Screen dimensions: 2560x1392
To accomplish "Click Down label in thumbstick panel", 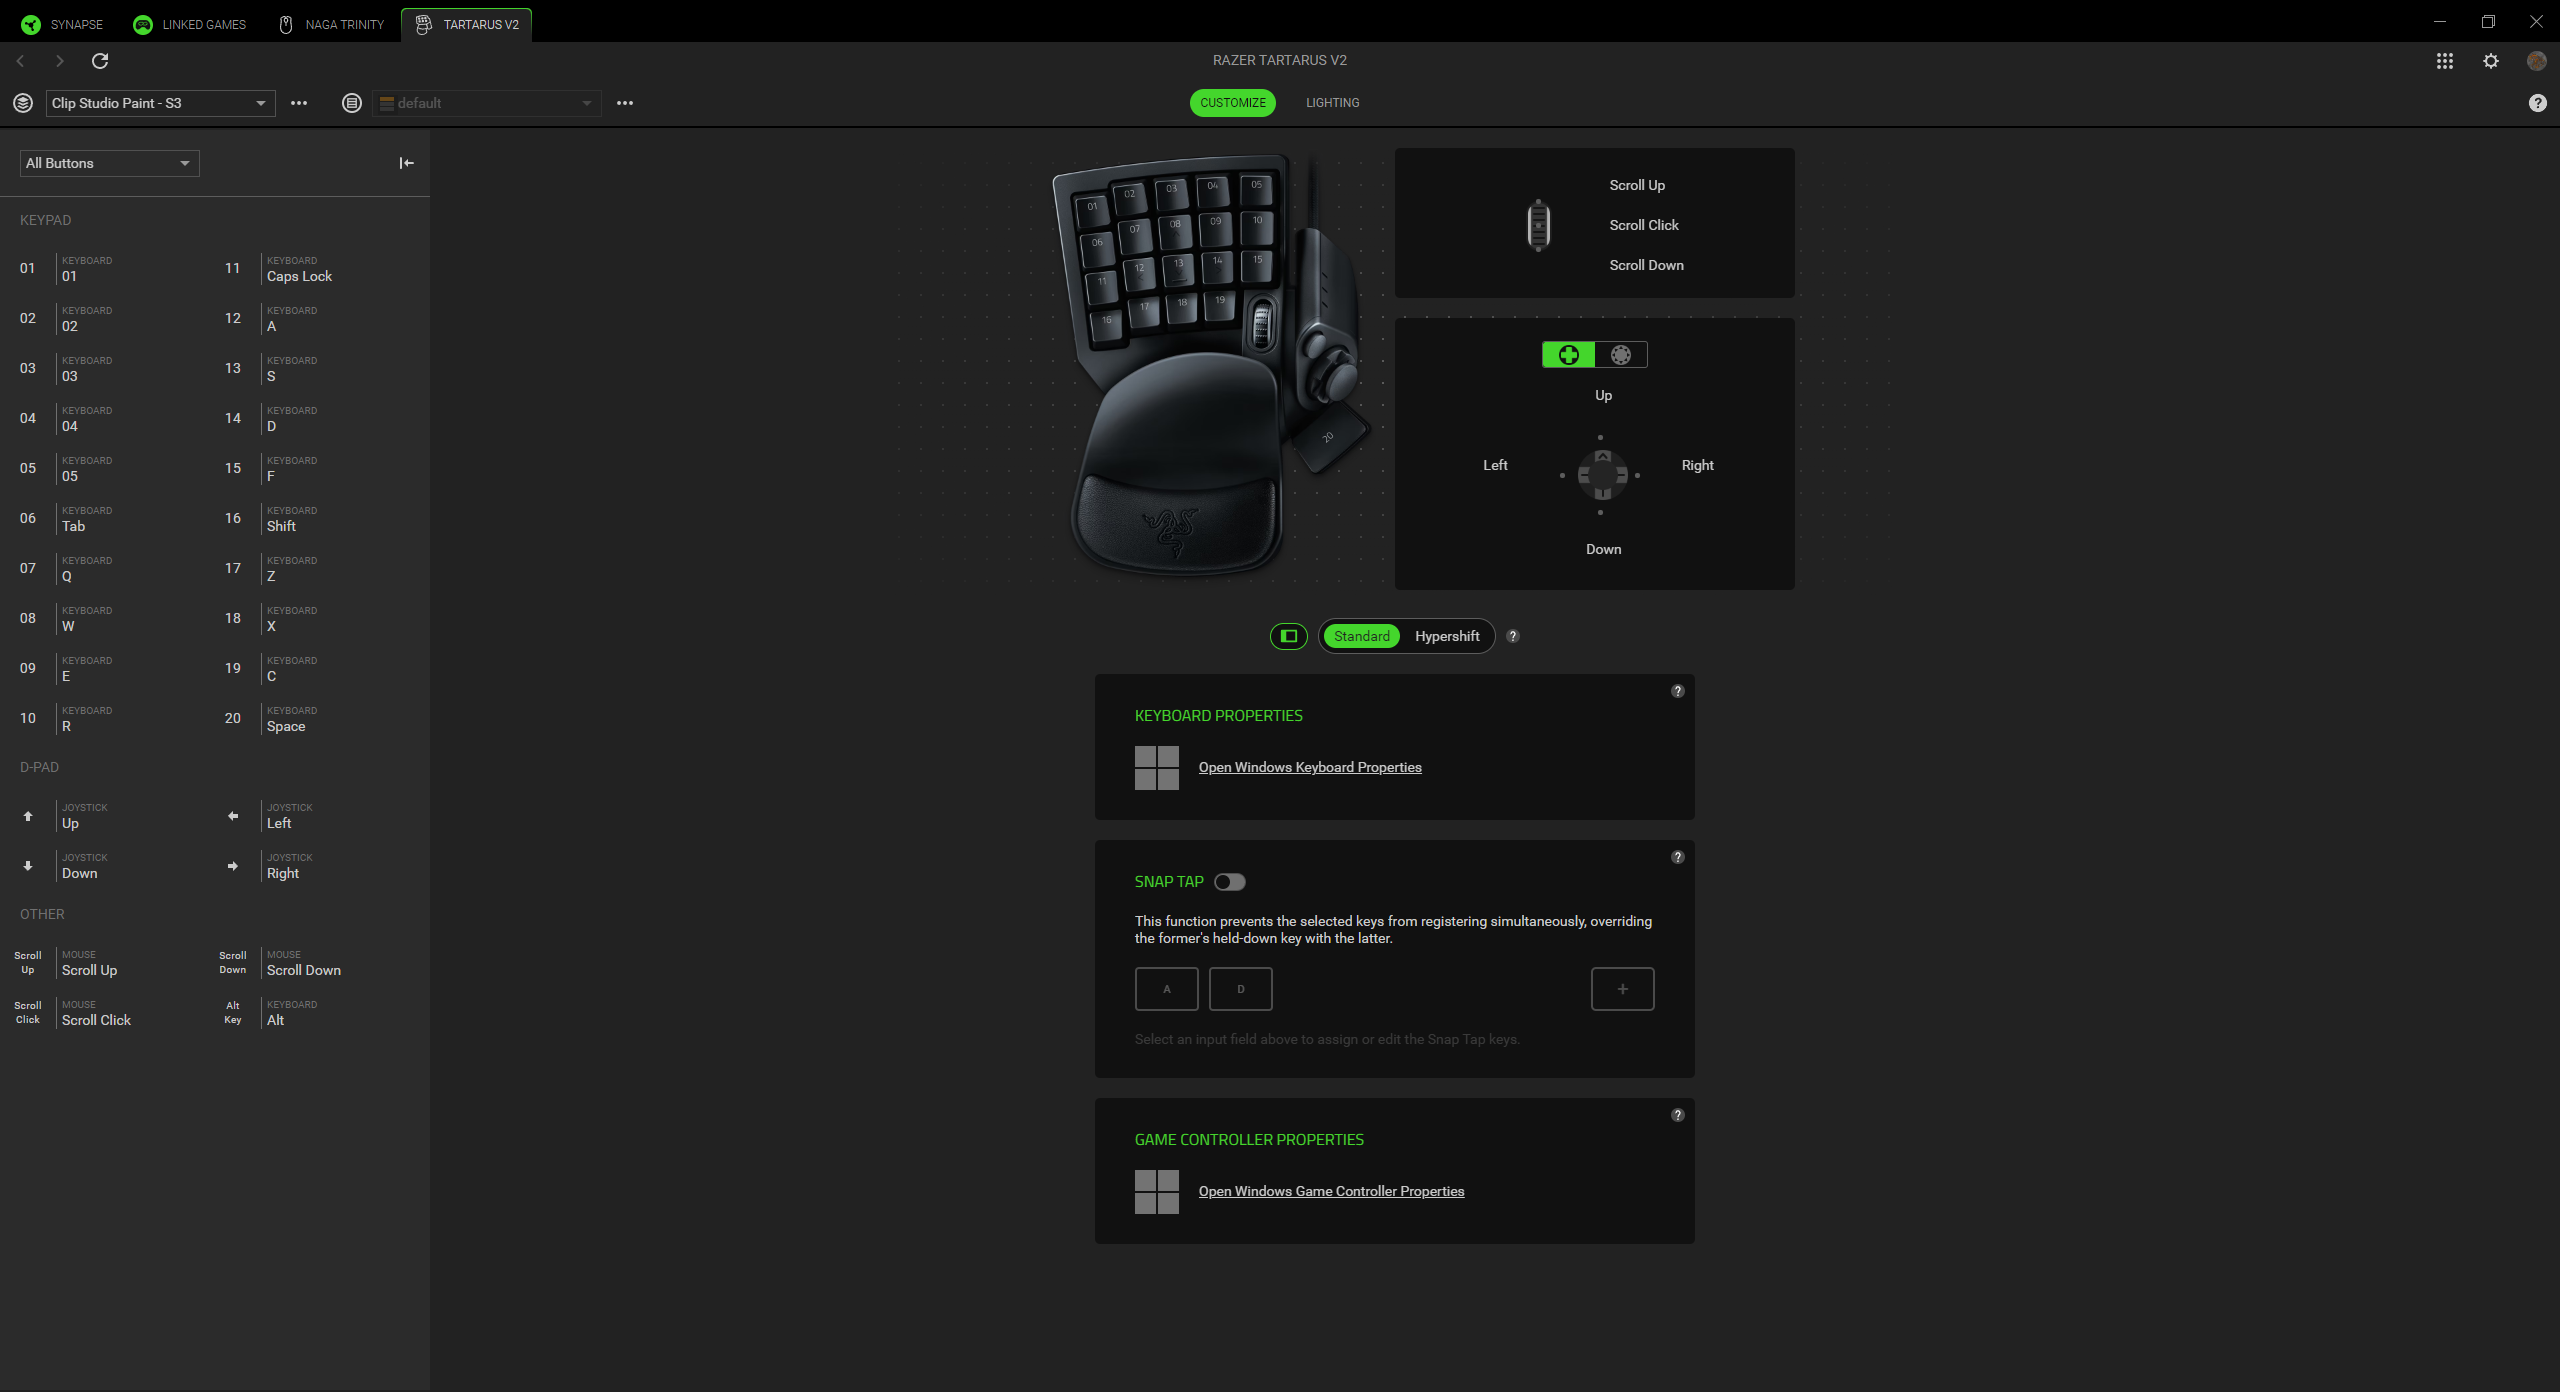I will [1603, 549].
